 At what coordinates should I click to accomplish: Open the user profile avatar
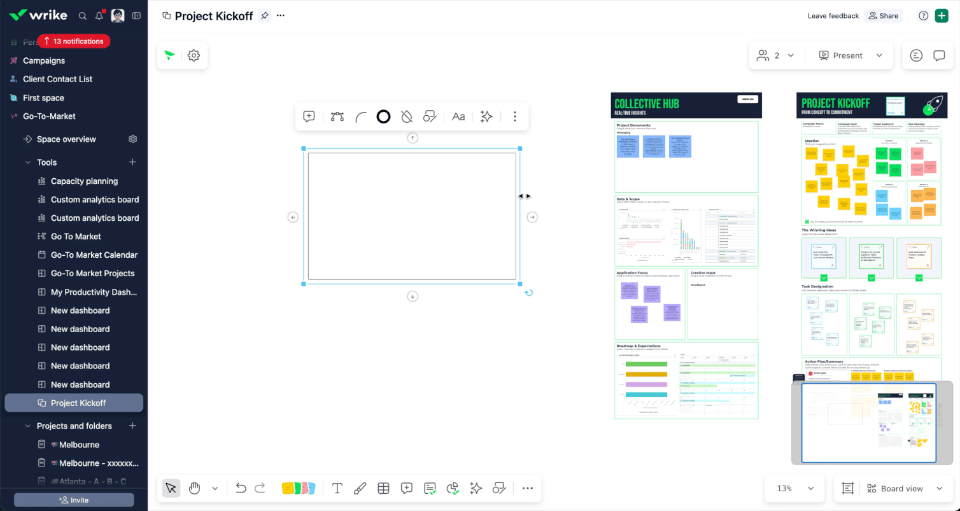pos(118,16)
